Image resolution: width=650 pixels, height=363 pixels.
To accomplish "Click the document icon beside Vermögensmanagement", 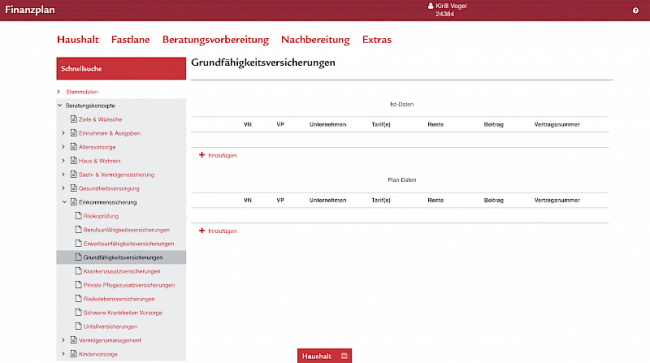I will [73, 340].
